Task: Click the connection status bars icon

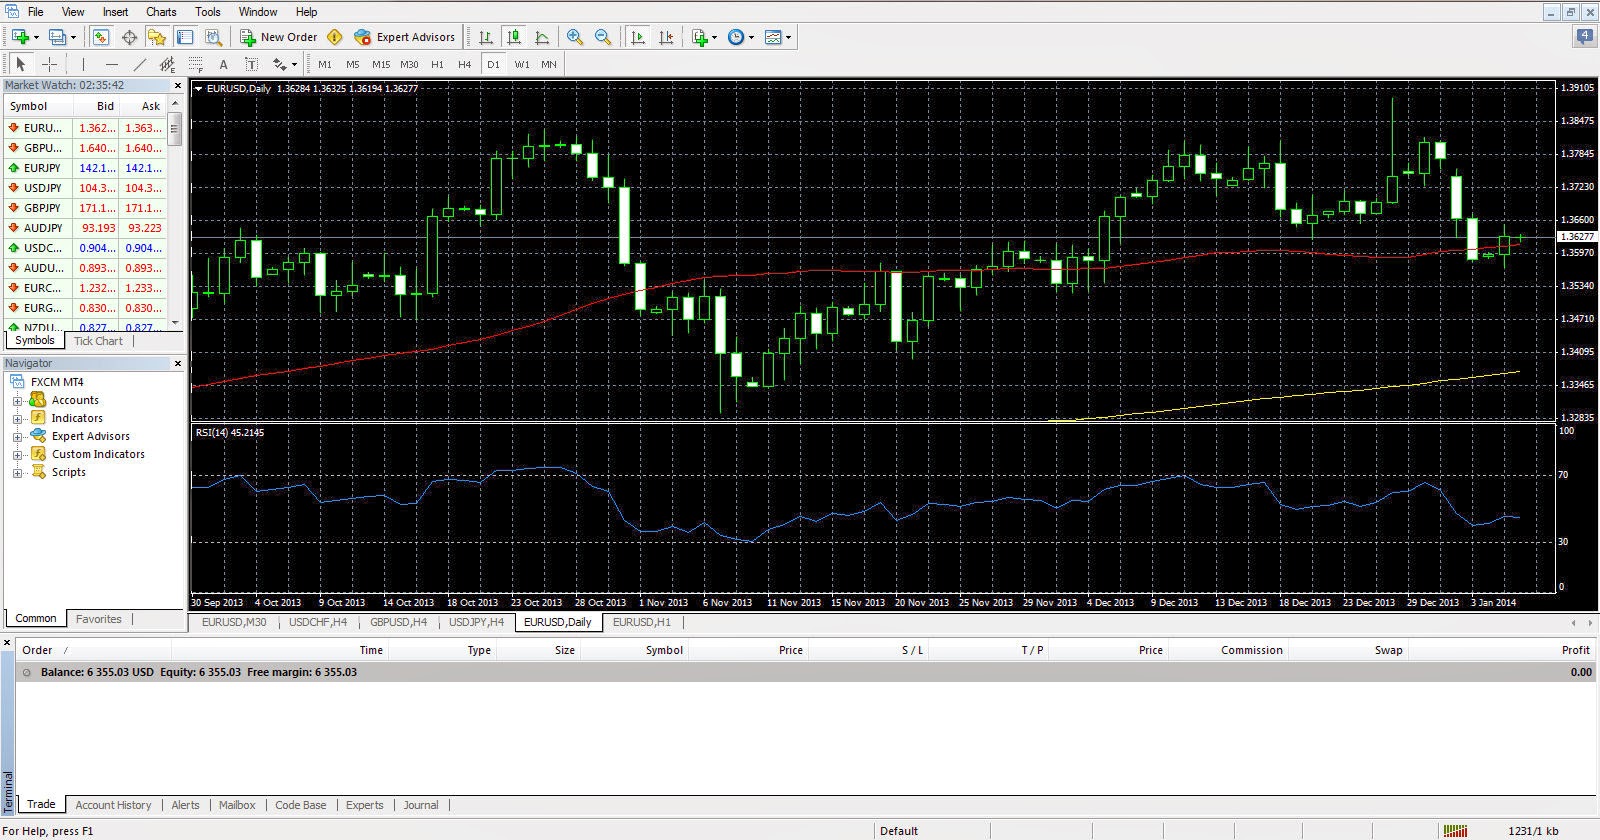Action: (1455, 830)
